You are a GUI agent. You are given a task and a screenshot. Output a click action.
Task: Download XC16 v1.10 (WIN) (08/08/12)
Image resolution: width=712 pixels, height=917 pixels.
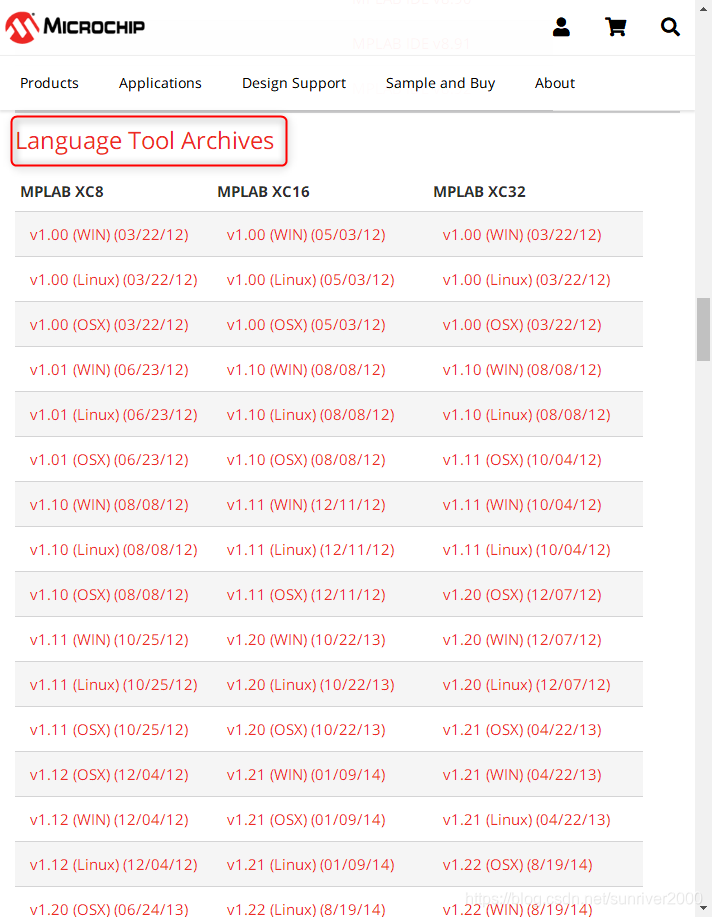pos(306,370)
